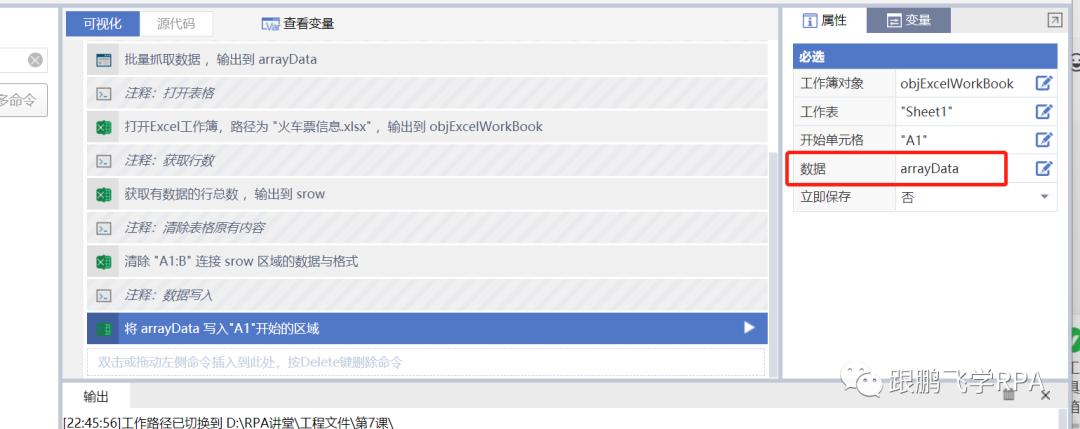1080x429 pixels.
Task: Select the 注释: 数据写入 comment row
Action: tap(427, 295)
